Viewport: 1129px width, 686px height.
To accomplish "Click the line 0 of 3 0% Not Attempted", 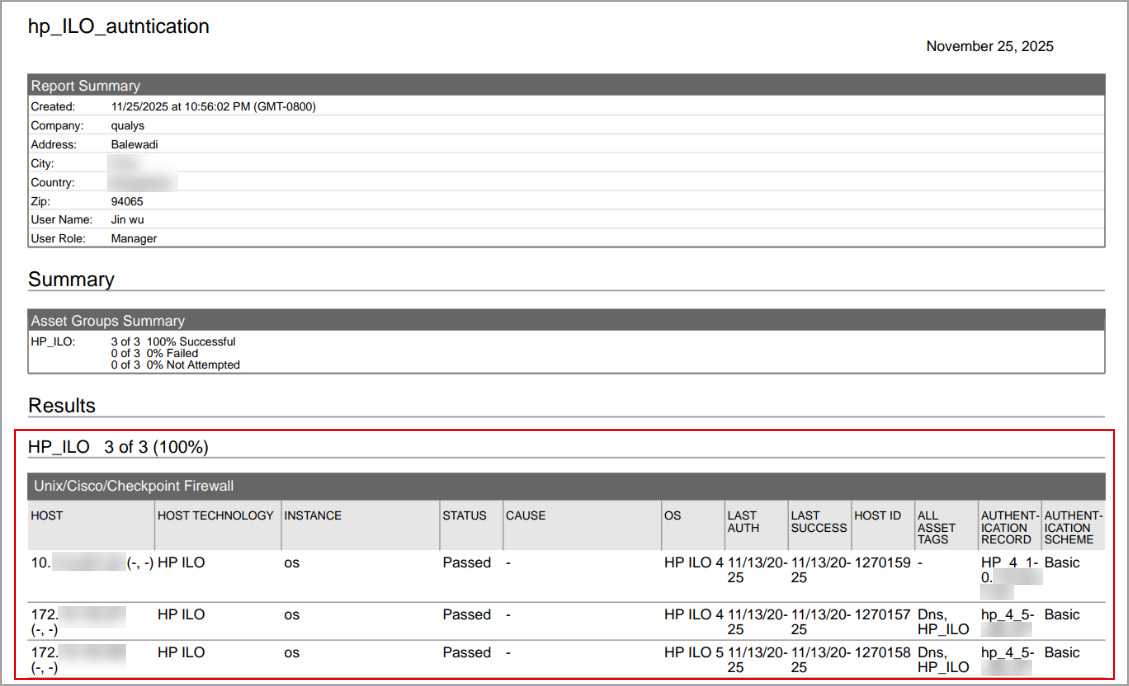I will 175,365.
